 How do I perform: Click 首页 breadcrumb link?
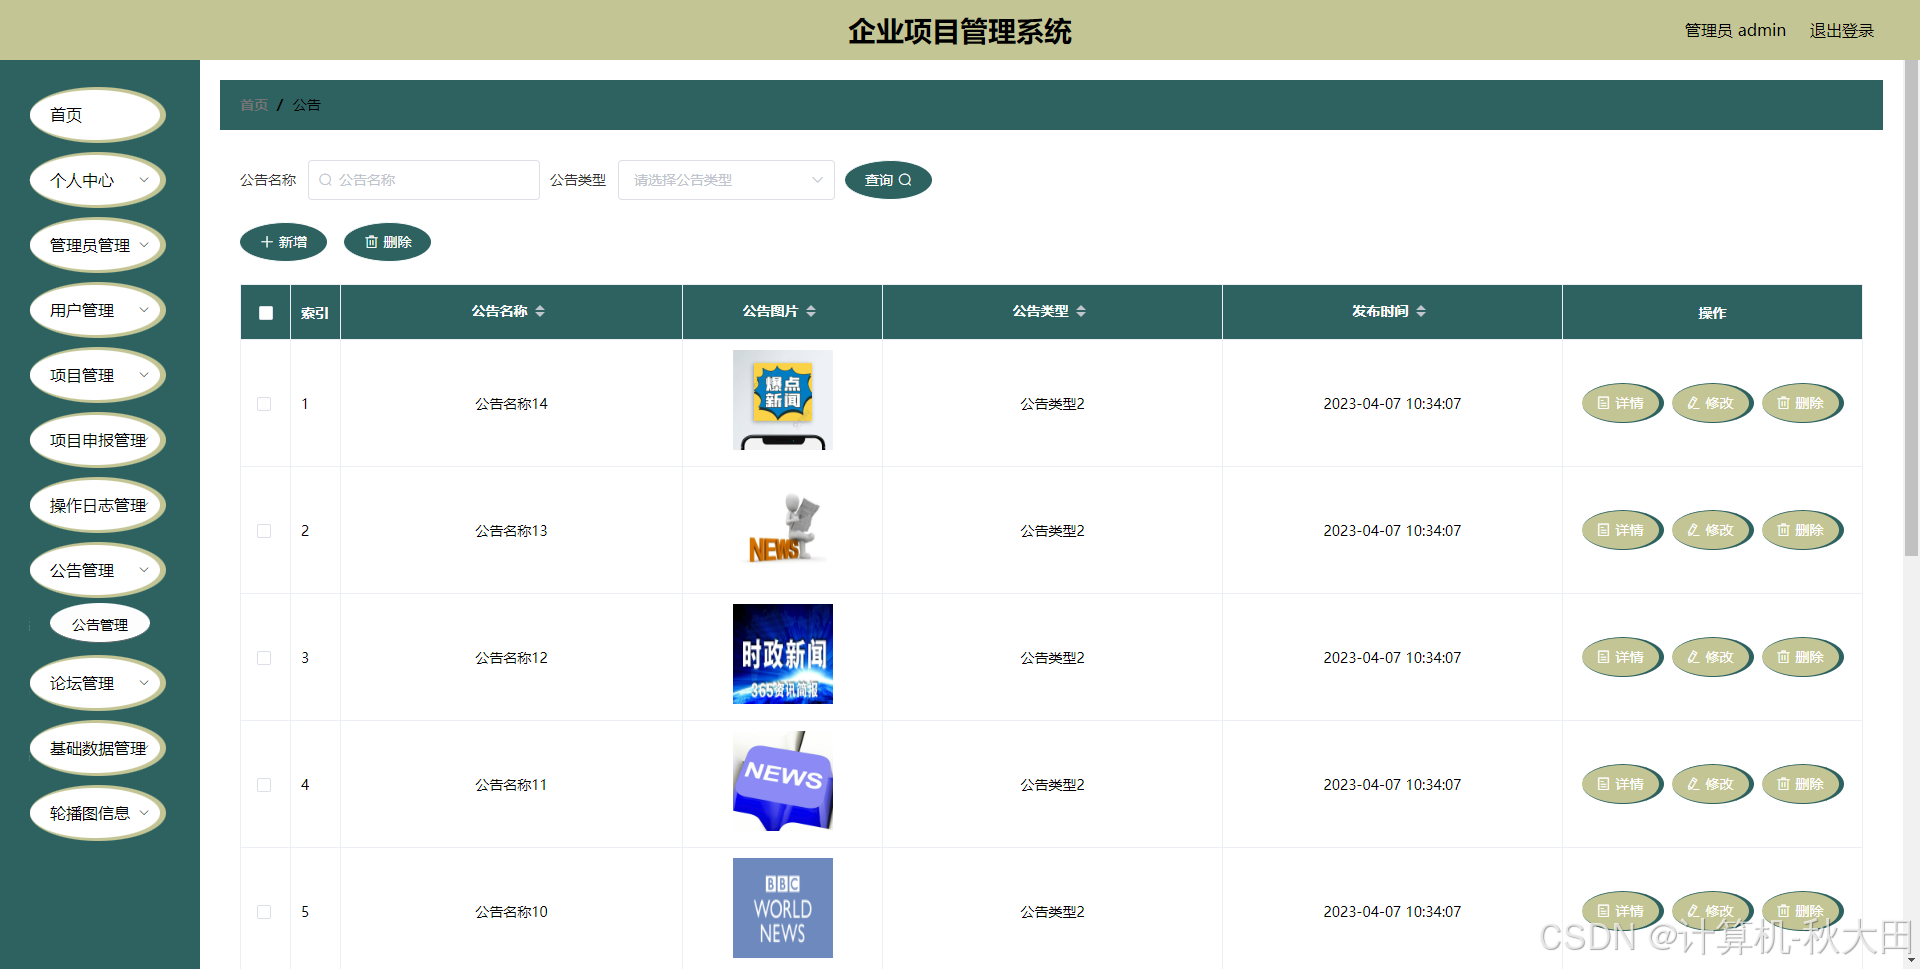pyautogui.click(x=254, y=105)
